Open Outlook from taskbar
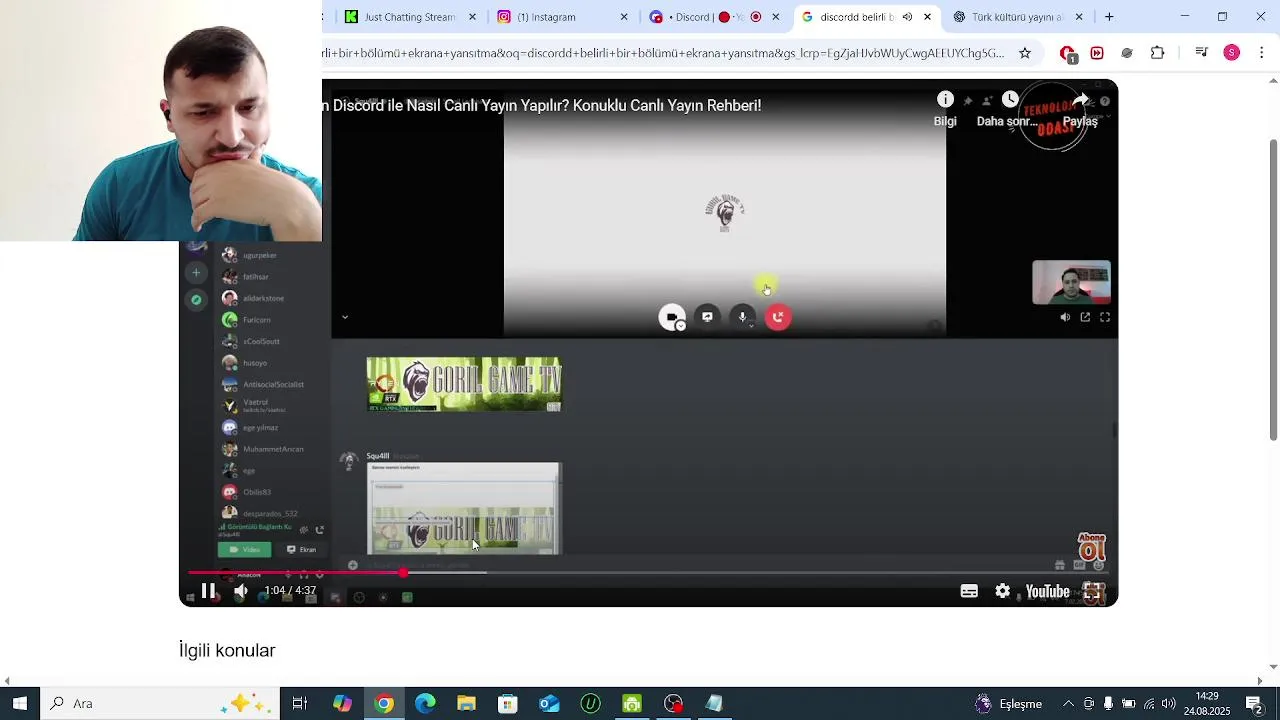This screenshot has width=1280, height=720. pos(549,703)
